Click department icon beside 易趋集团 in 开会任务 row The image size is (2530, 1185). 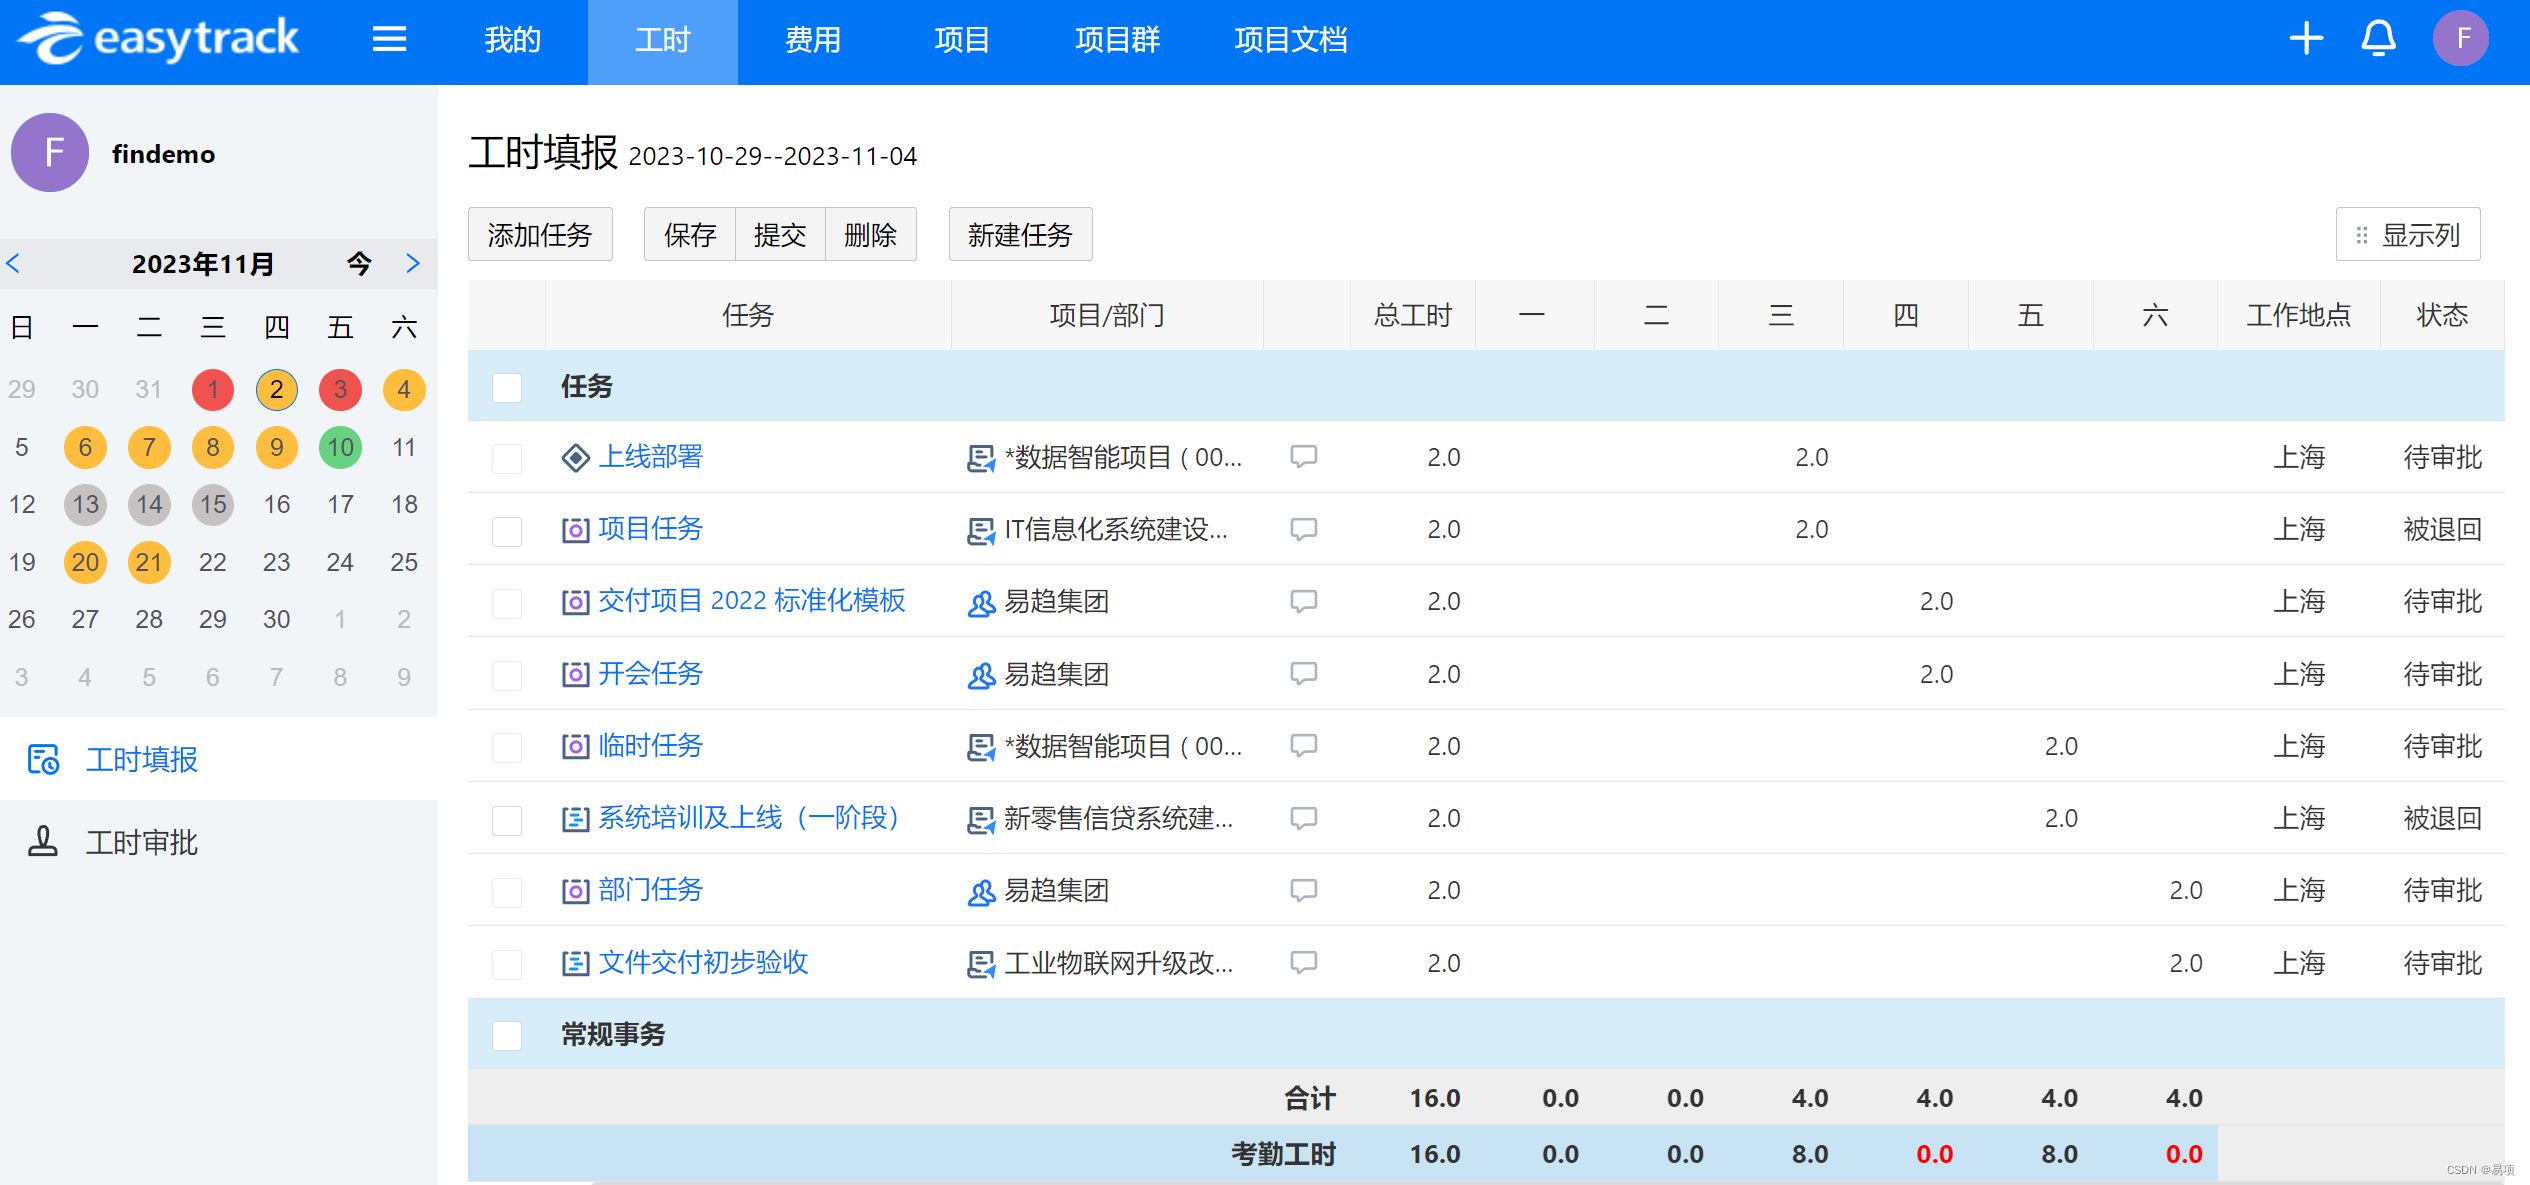tap(981, 675)
